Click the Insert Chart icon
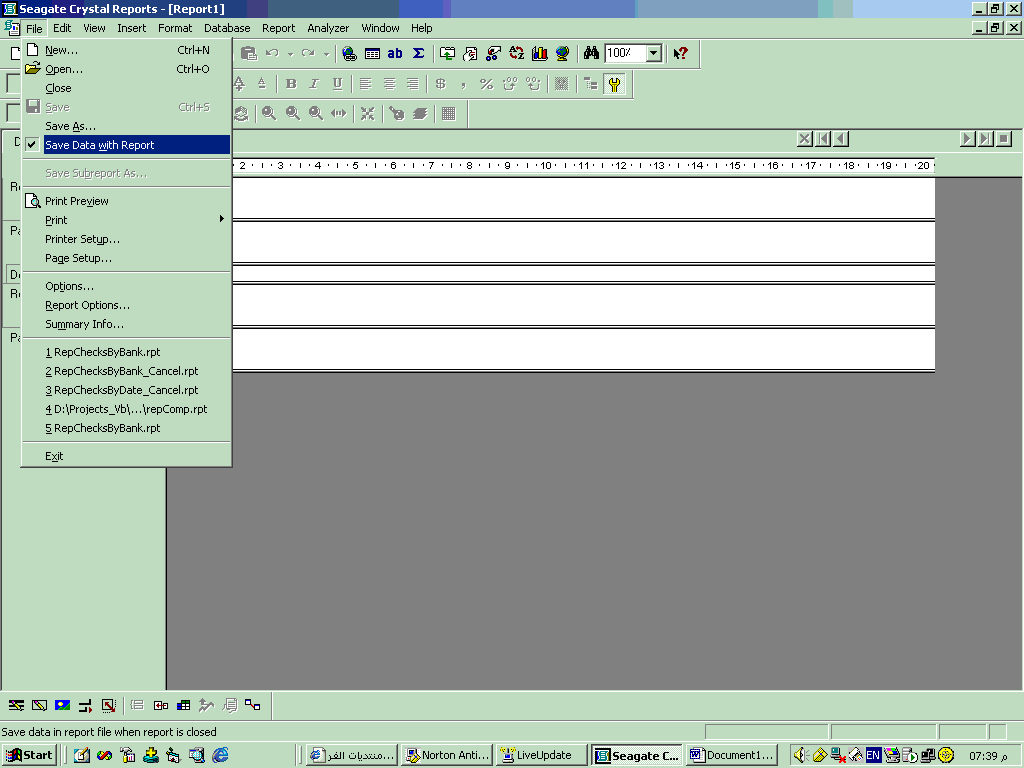The image size is (1024, 768). 539,54
